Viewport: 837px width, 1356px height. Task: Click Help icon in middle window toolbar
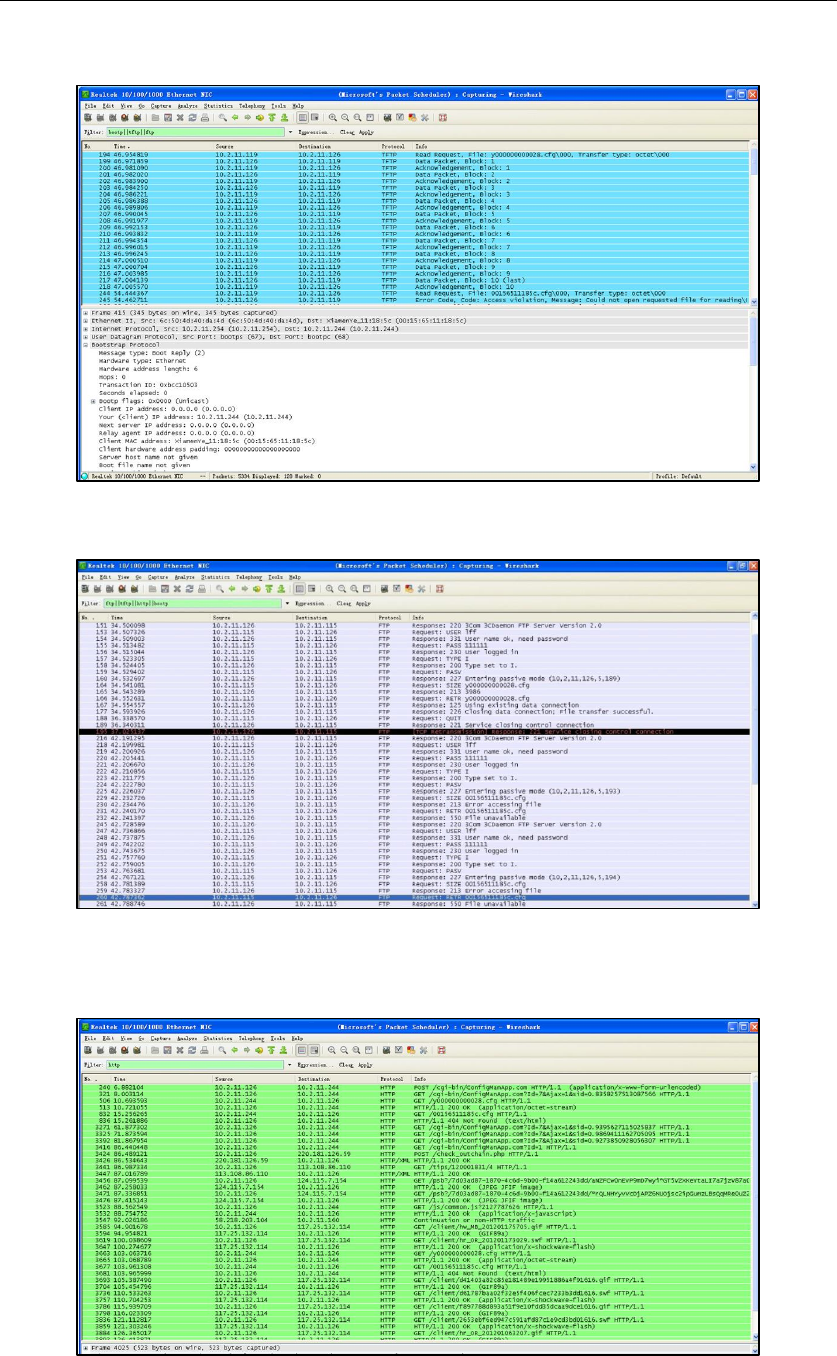click(439, 589)
